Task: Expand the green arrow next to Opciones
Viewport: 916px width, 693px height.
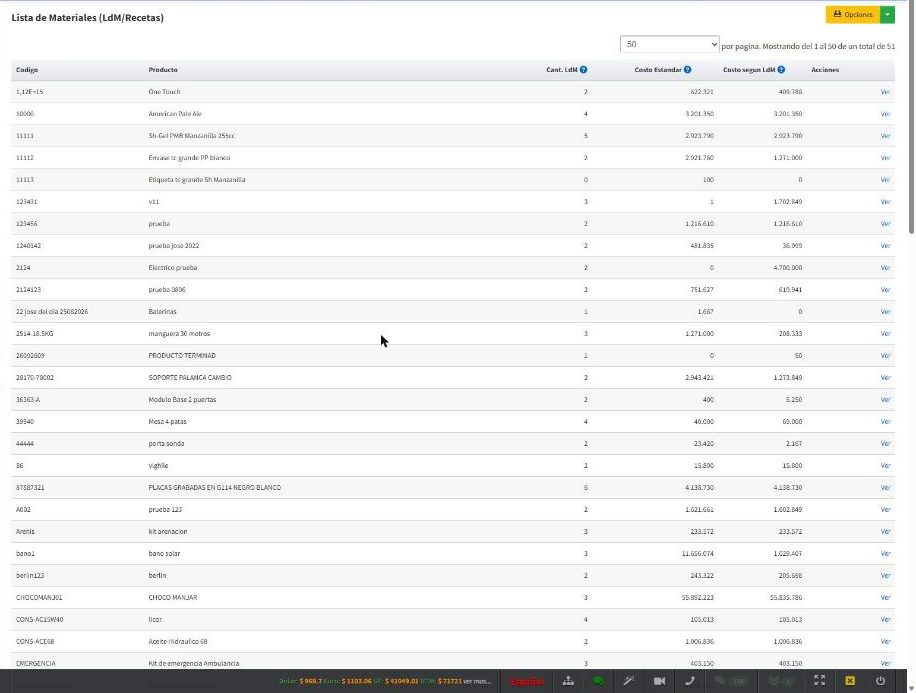Action: pyautogui.click(x=887, y=15)
